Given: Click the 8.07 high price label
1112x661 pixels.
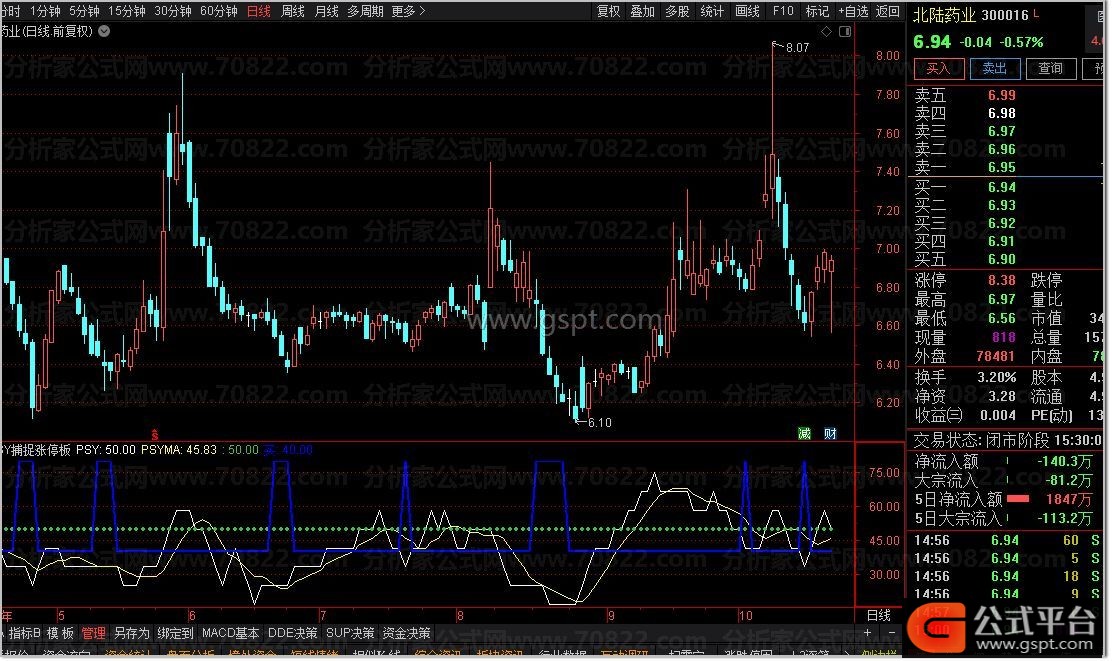Looking at the screenshot, I should pos(797,48).
